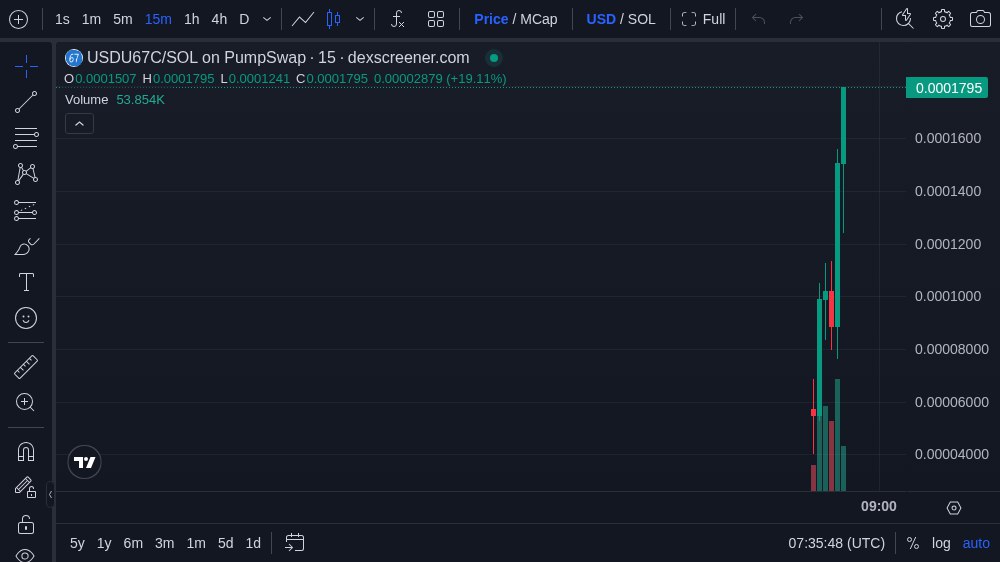Collapse the indicator legend chevron
This screenshot has width=1000, height=562.
(80, 123)
